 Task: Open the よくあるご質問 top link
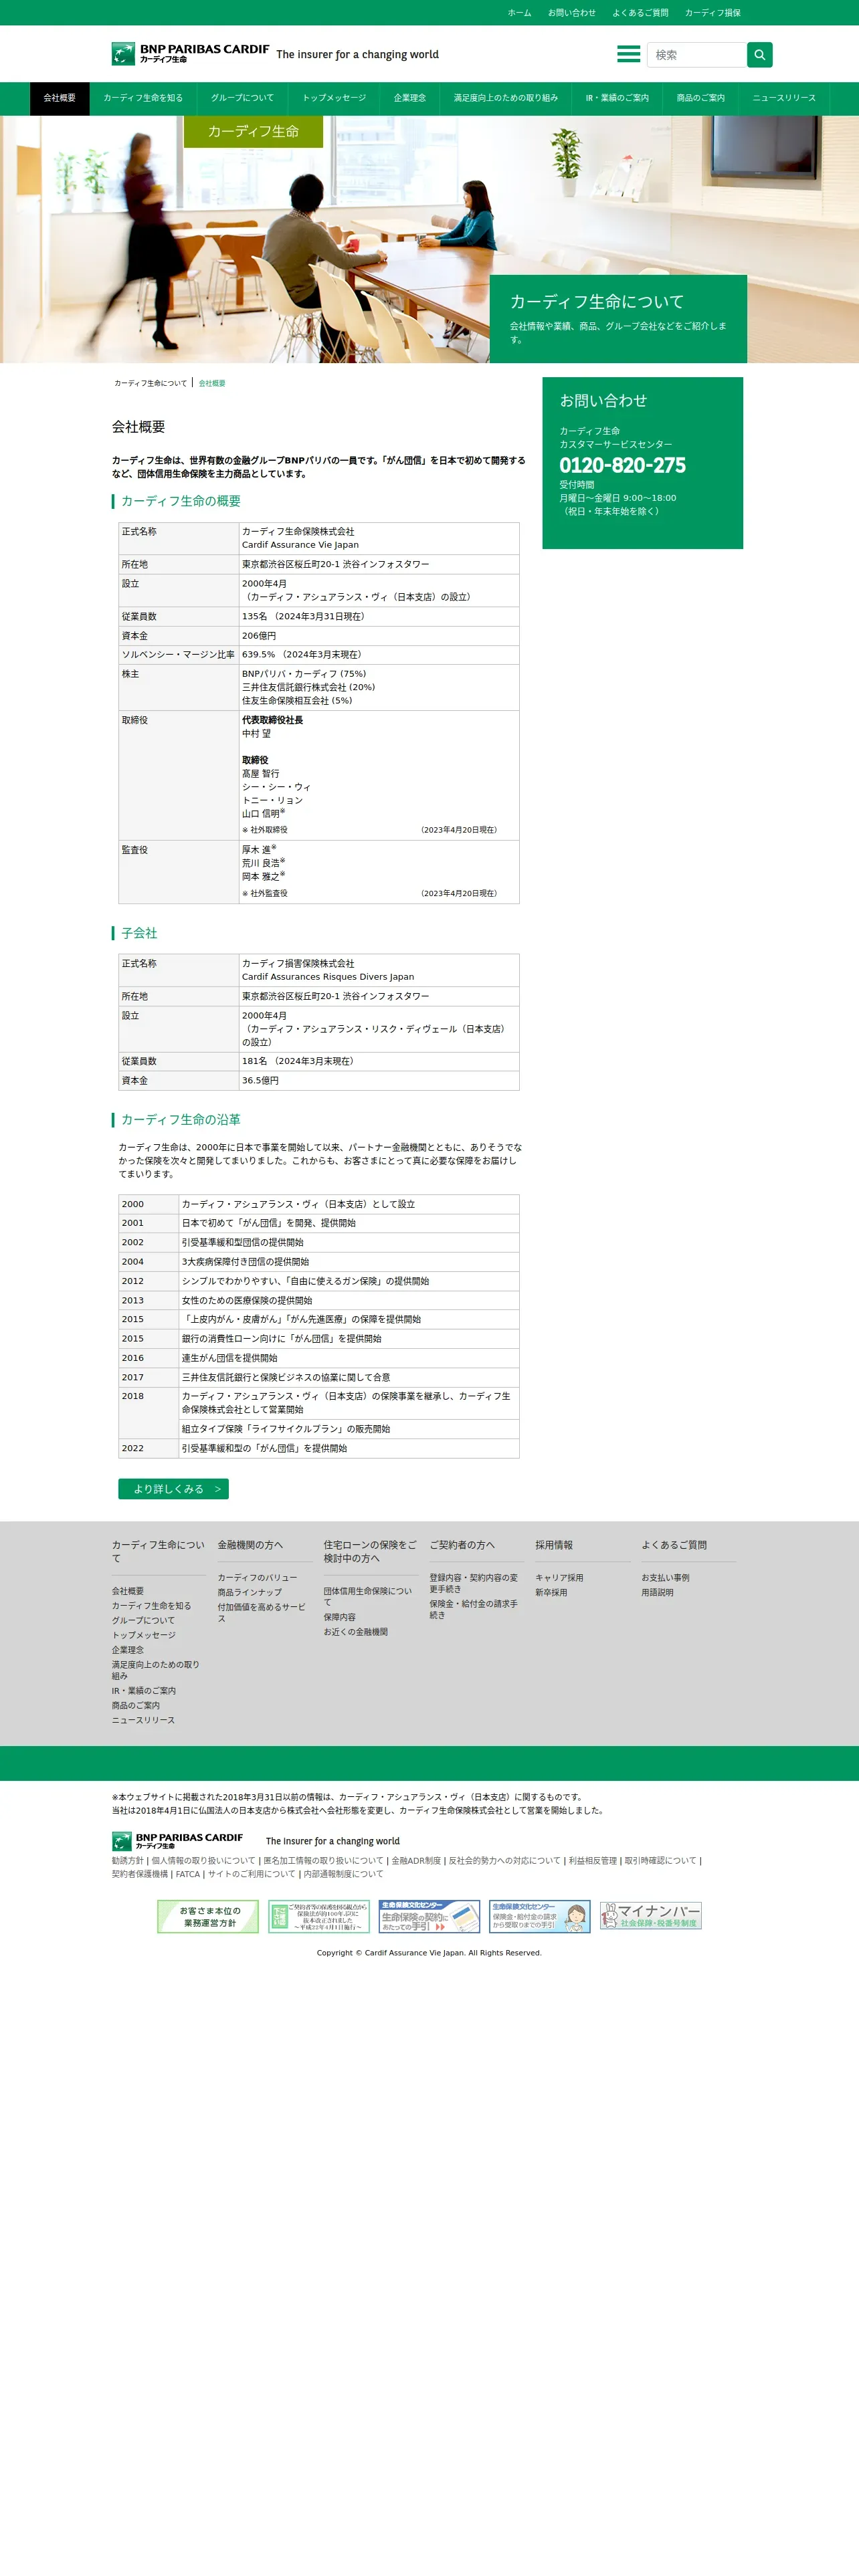coord(640,13)
